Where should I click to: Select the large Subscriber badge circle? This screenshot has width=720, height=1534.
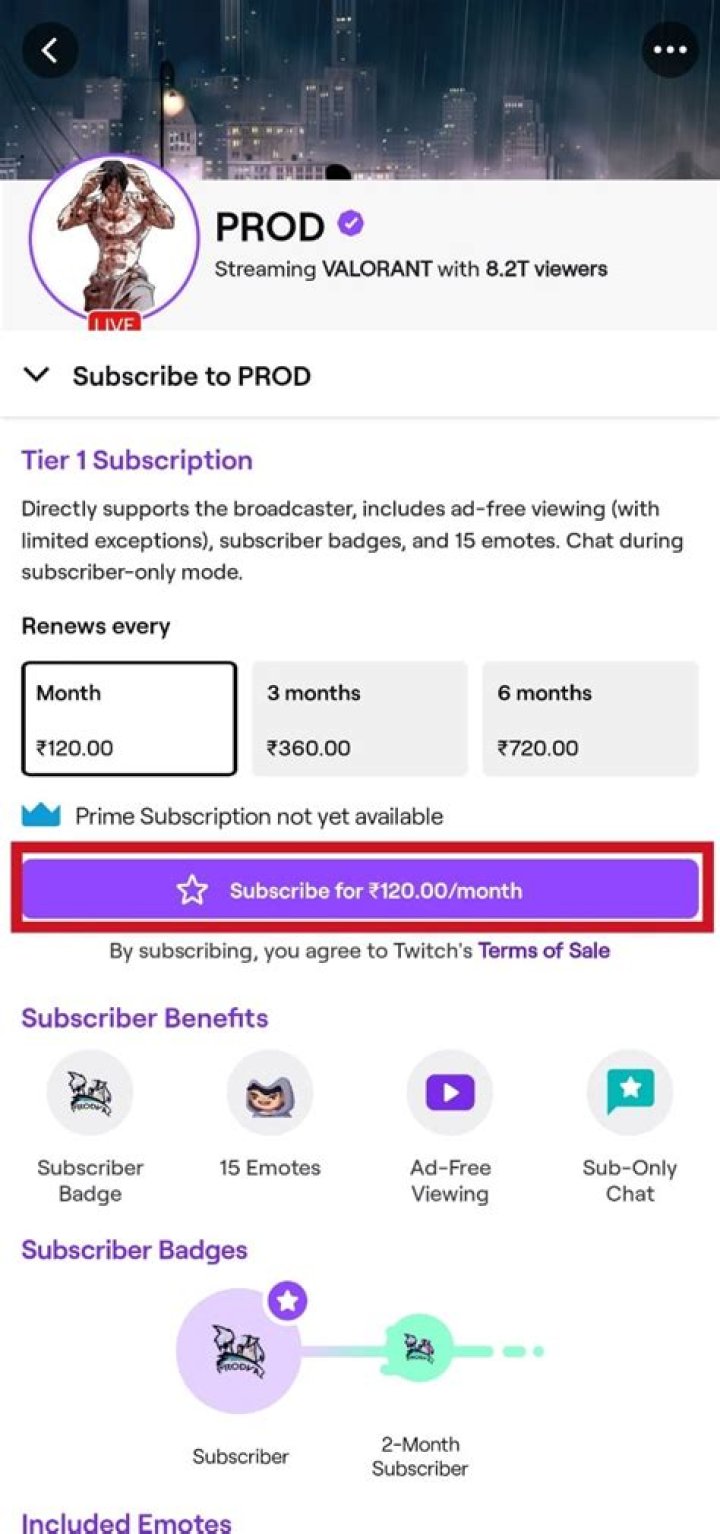click(239, 1350)
